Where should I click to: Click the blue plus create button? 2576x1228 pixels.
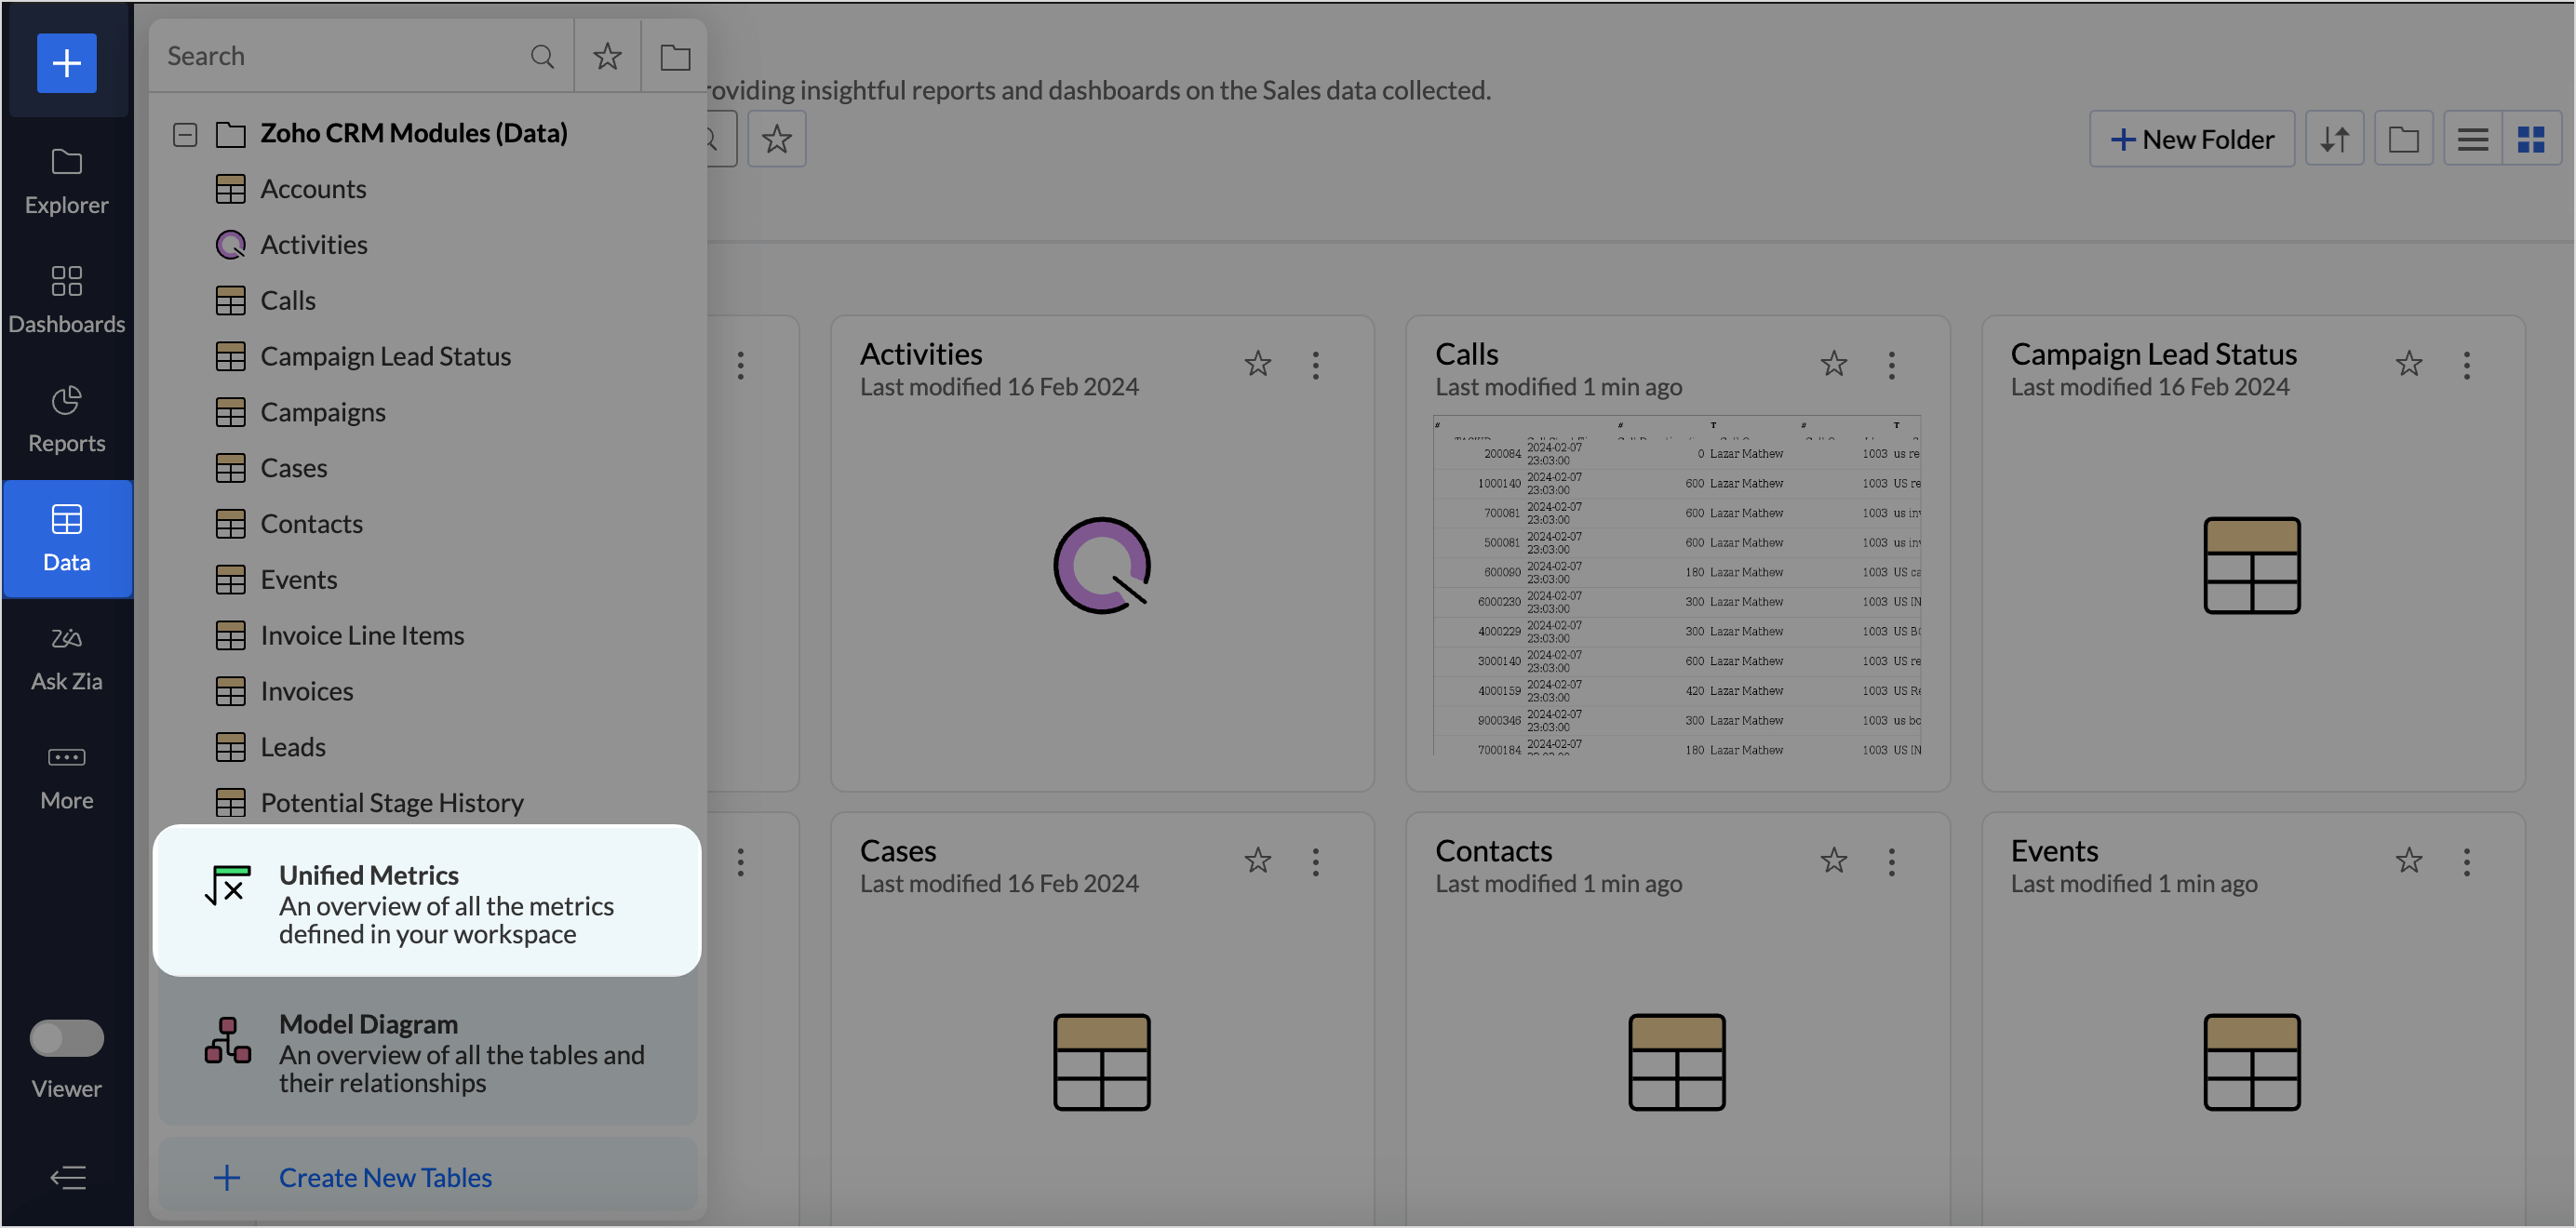coord(66,63)
